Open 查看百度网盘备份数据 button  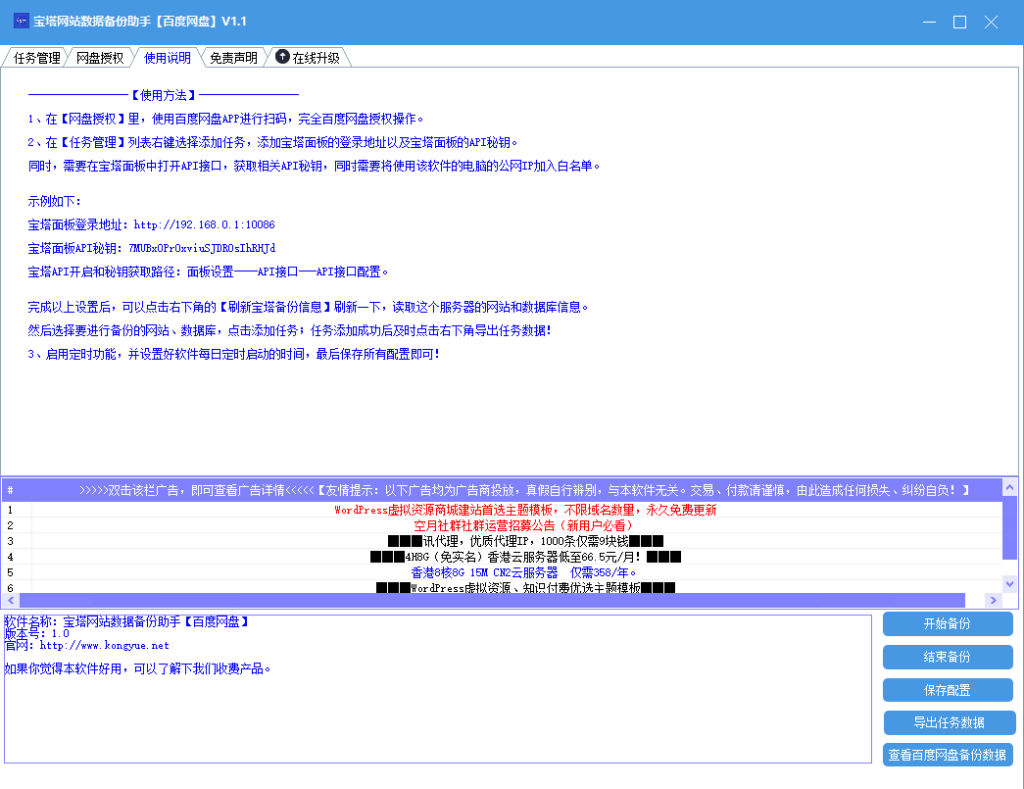[x=948, y=755]
